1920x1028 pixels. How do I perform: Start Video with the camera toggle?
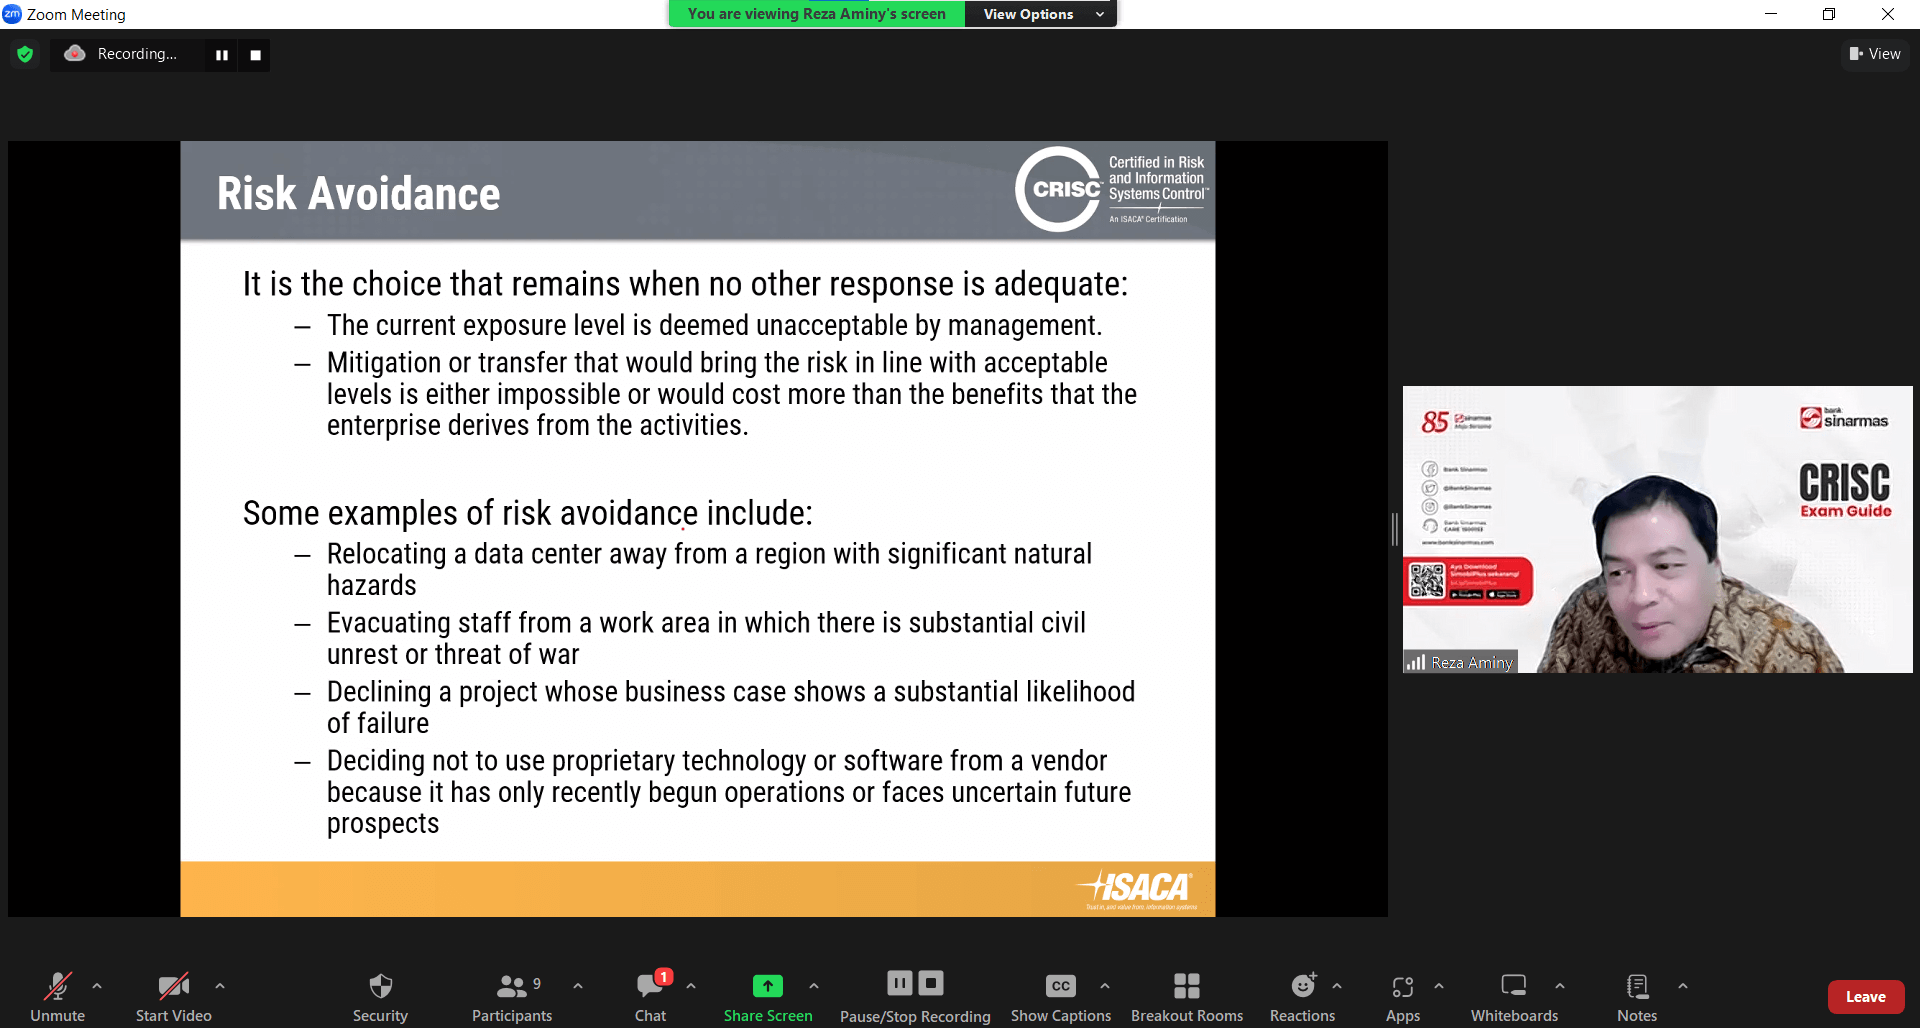(173, 997)
